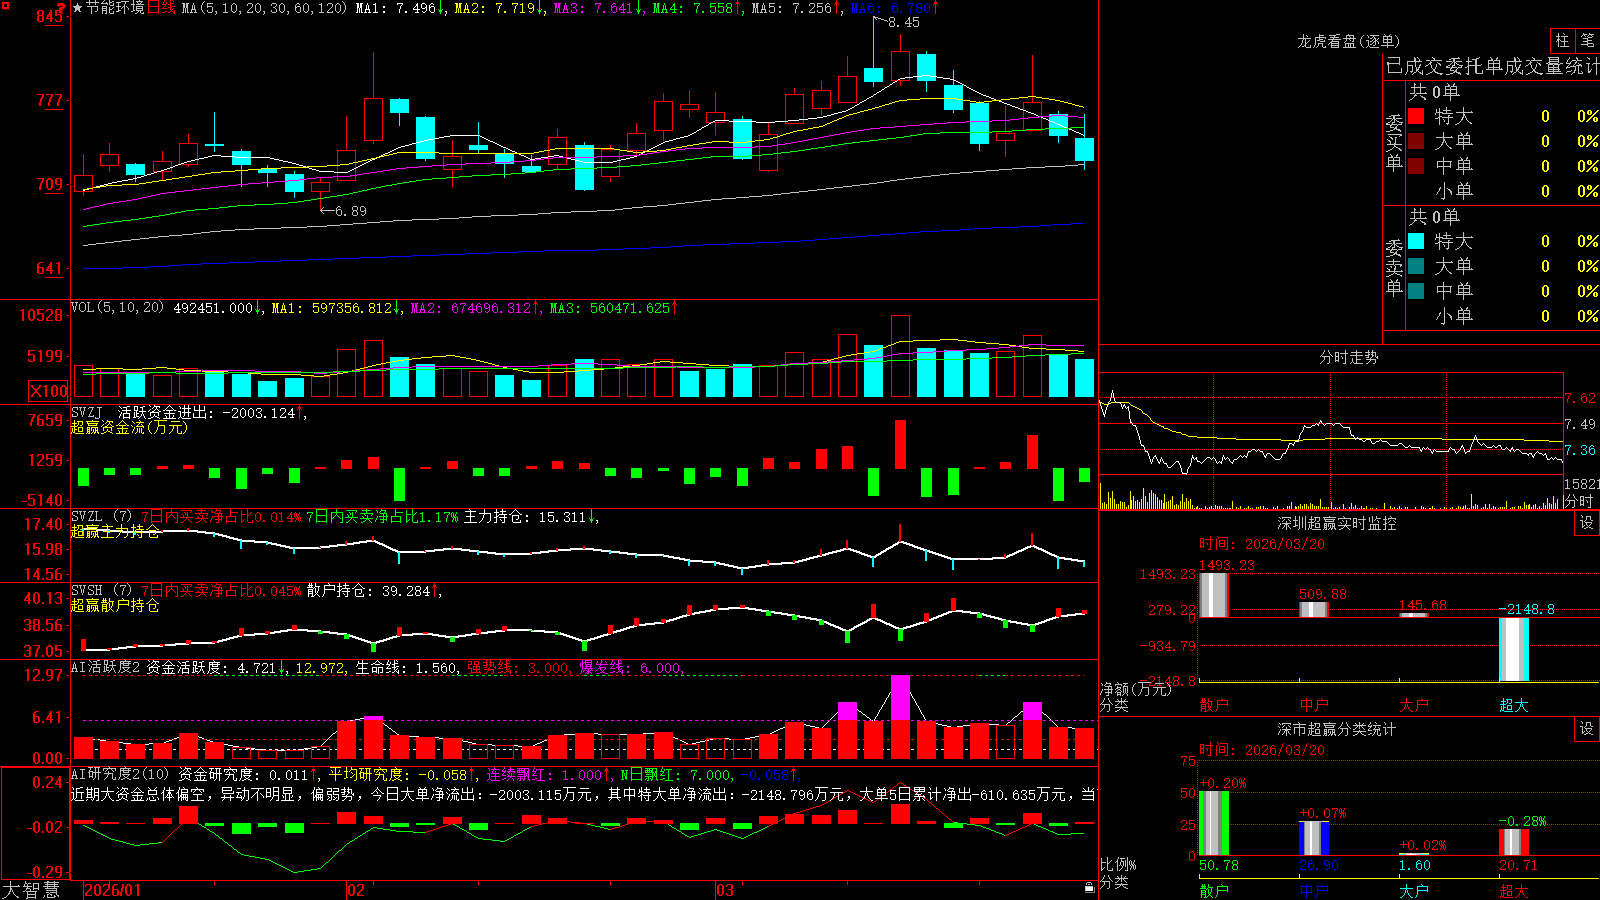The height and width of the screenshot is (900, 1600).
Task: Click the last cyan candlestick on daily chart
Action: 1084,149
